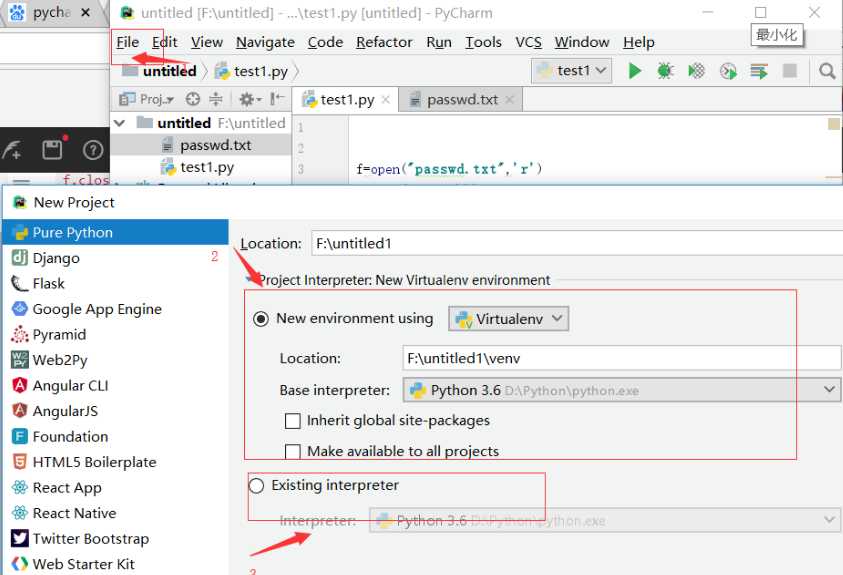This screenshot has height=575, width=843.
Task: Open the test1 run configuration dropdown
Action: [571, 71]
